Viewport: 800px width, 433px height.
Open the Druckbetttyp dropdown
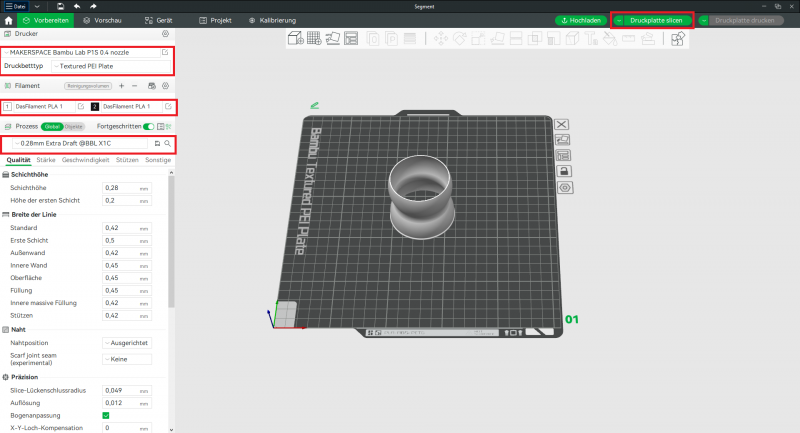click(110, 66)
